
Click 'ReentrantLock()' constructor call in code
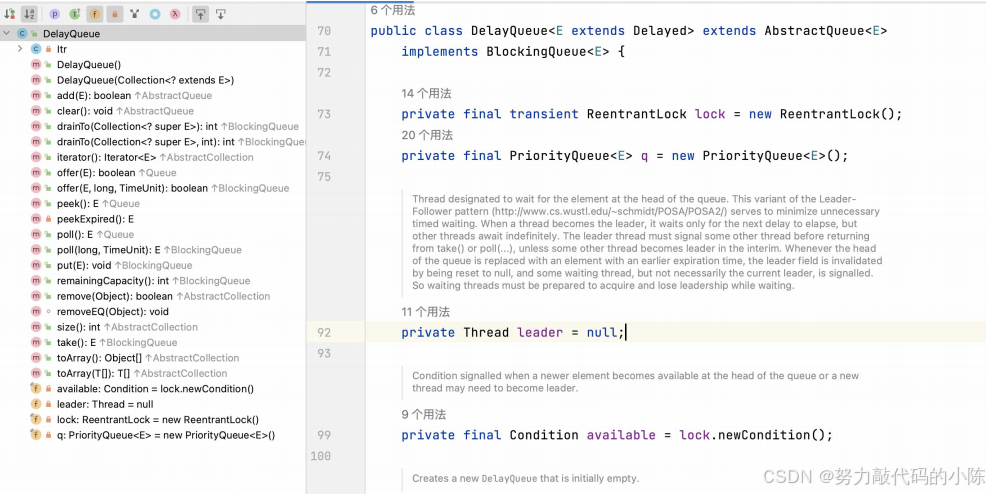pos(837,114)
